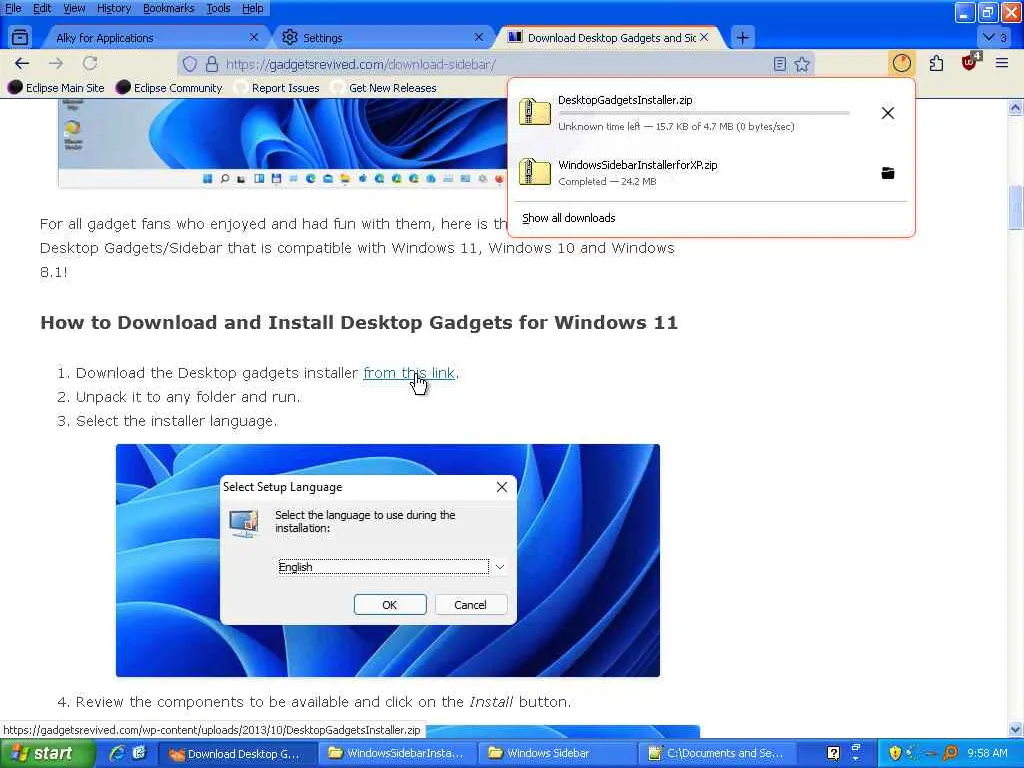This screenshot has height=768, width=1024.
Task: Click the second quick launch icon
Action: point(139,753)
